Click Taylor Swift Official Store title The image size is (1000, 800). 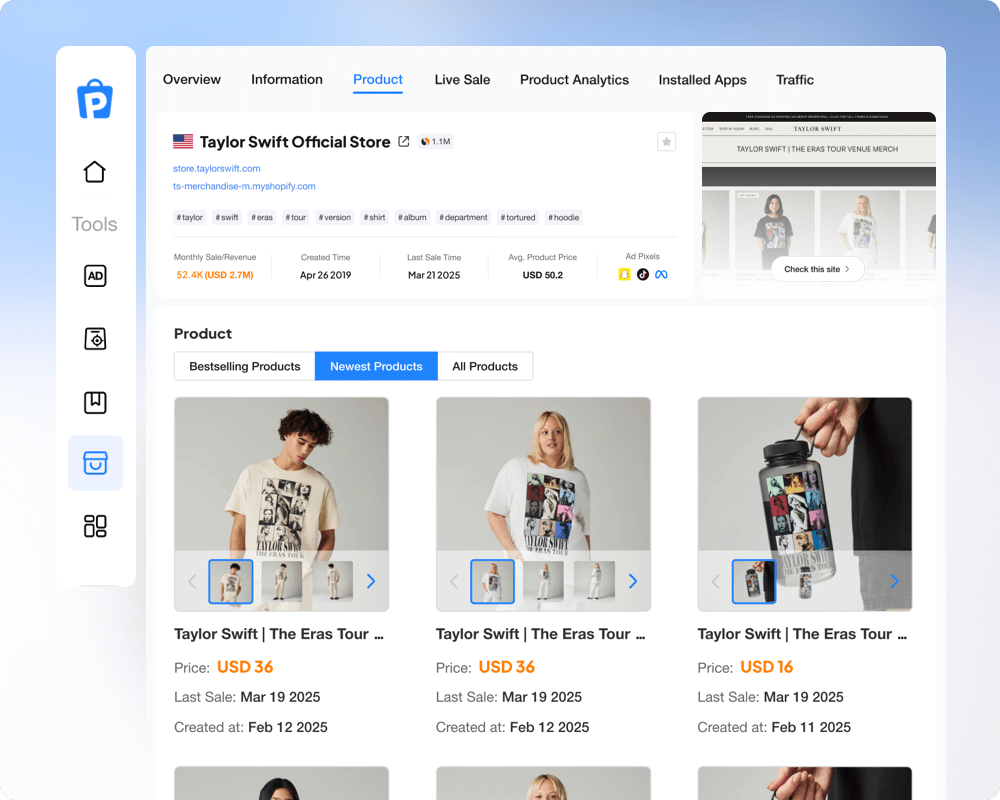click(295, 142)
